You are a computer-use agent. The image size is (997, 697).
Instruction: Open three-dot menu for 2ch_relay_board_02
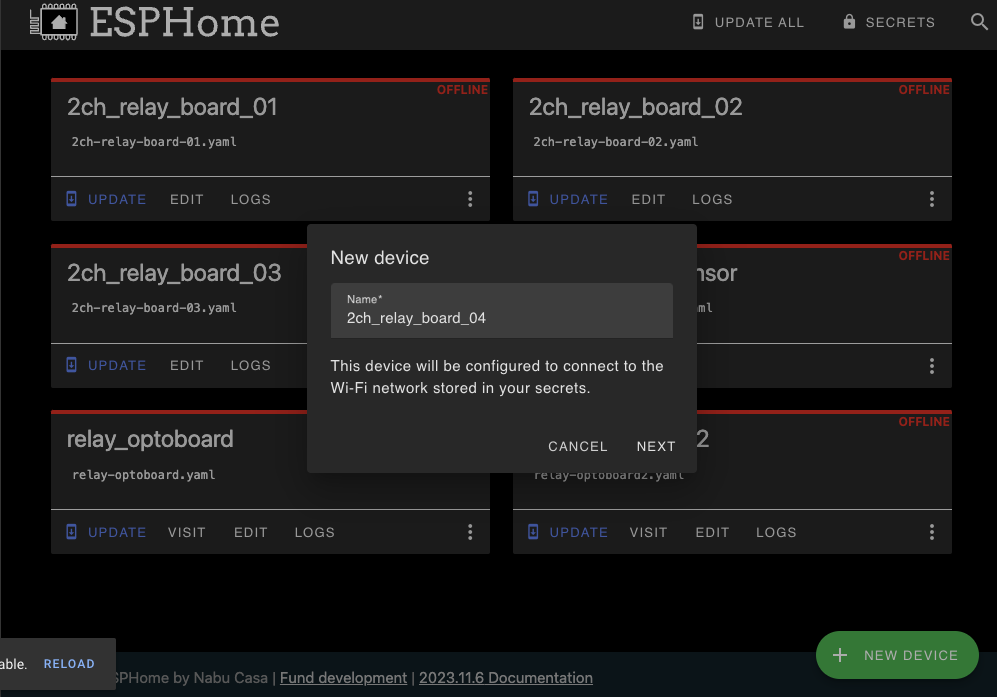[x=932, y=199]
